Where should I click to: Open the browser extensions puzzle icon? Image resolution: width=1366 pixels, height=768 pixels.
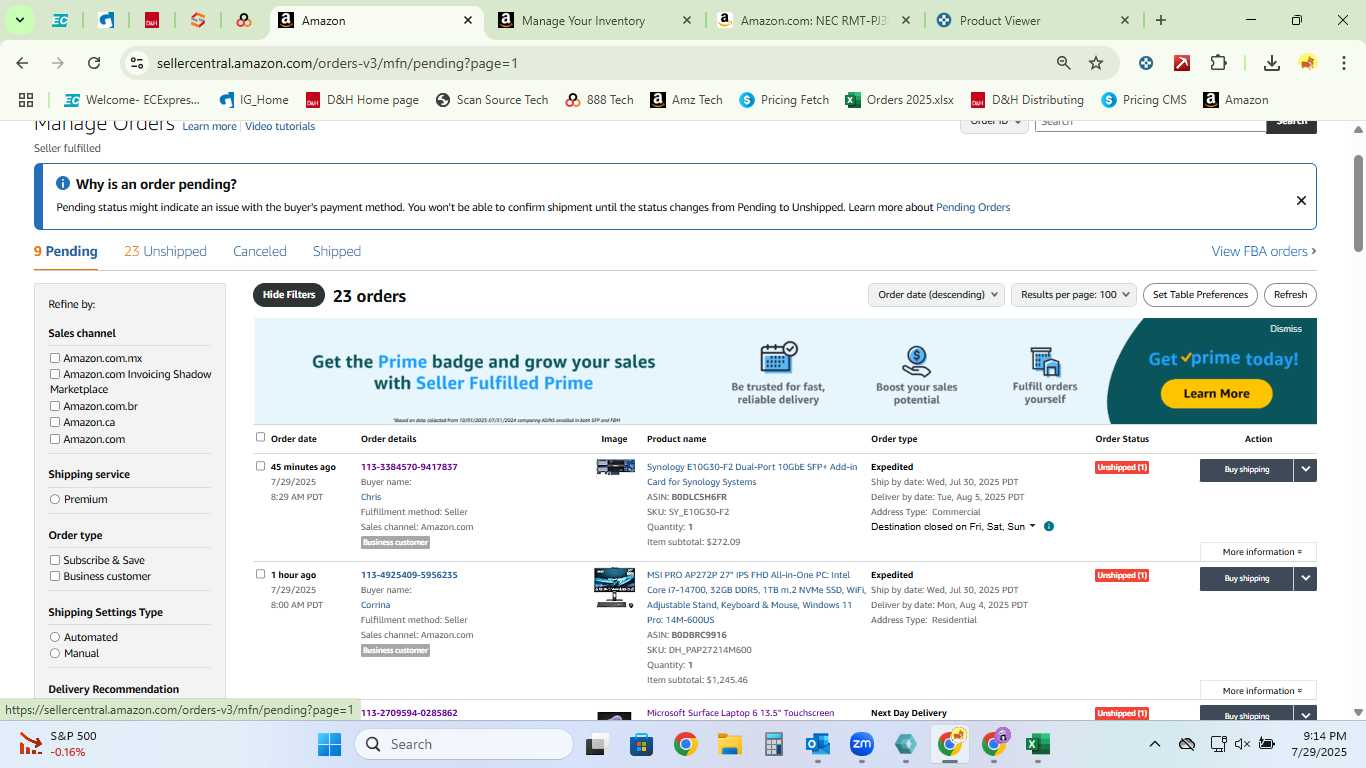click(x=1218, y=63)
